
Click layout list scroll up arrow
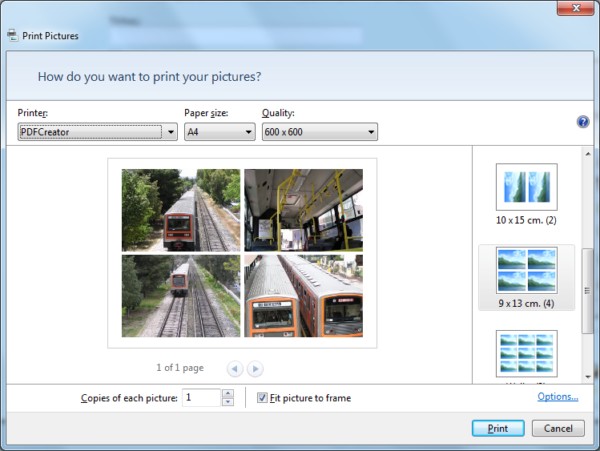pos(588,154)
